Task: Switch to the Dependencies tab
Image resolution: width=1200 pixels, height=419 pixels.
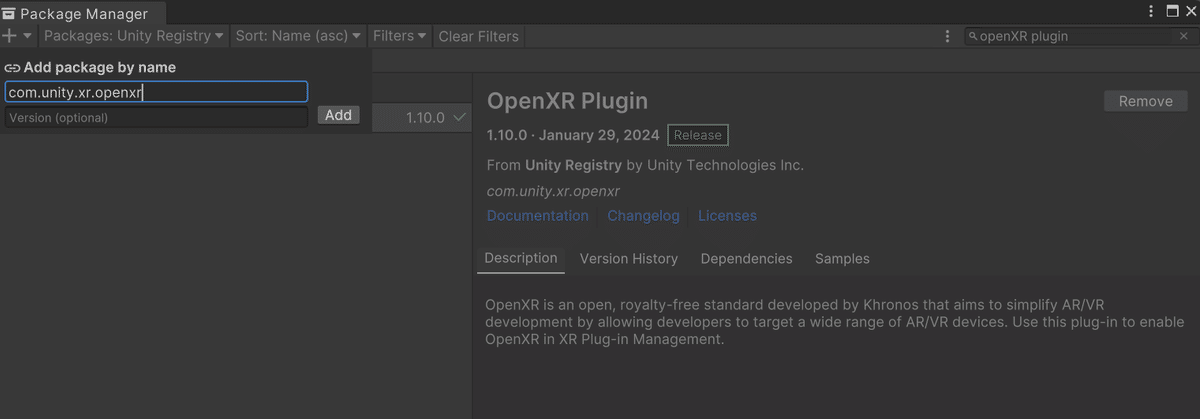Action: 746,259
